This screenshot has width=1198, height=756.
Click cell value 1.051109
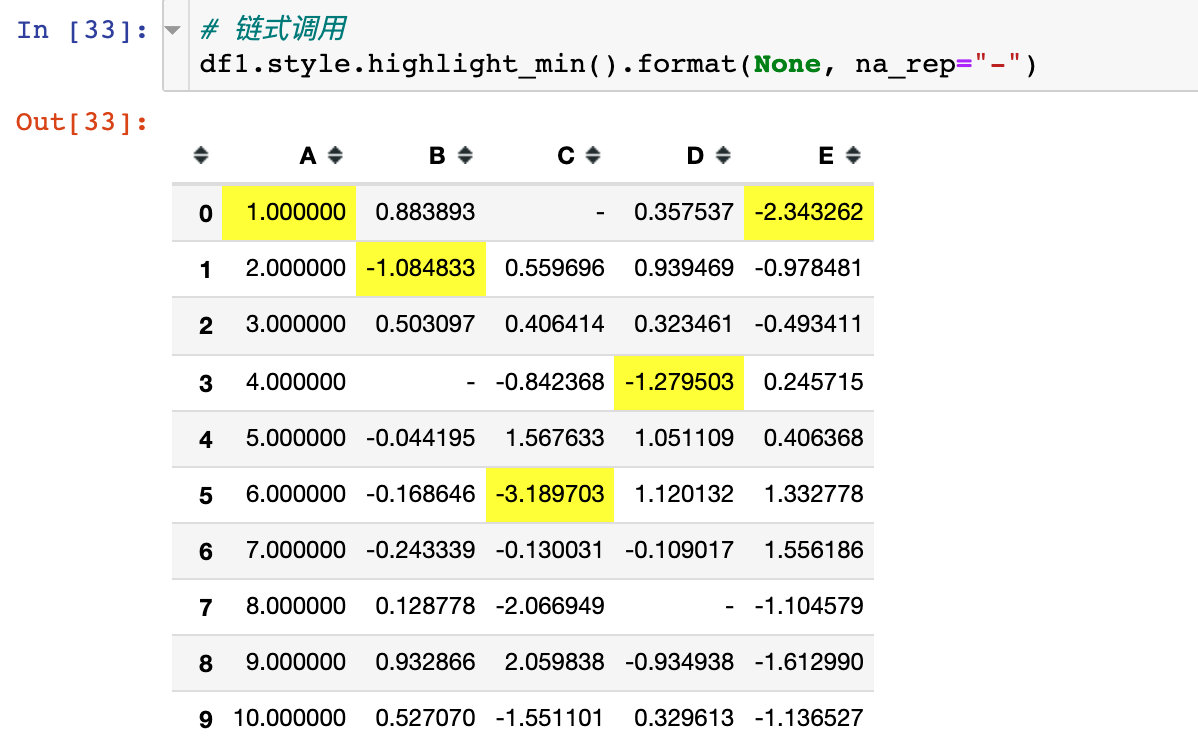(x=684, y=437)
